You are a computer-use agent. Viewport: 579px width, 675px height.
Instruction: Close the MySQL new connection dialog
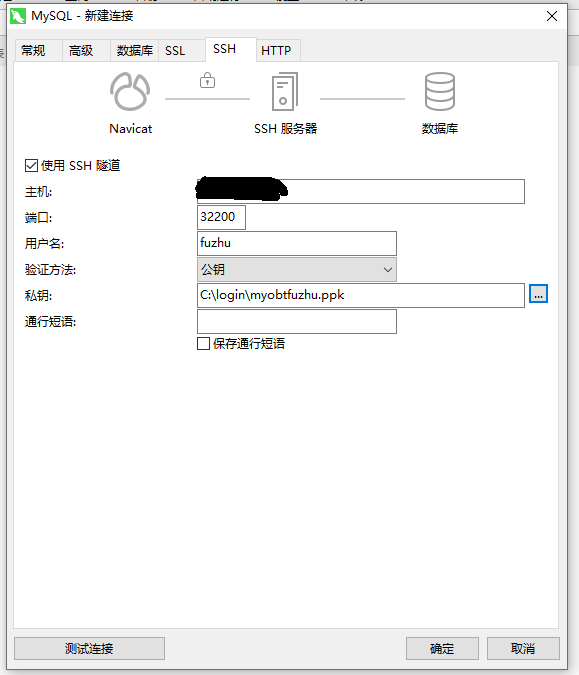[x=551, y=16]
